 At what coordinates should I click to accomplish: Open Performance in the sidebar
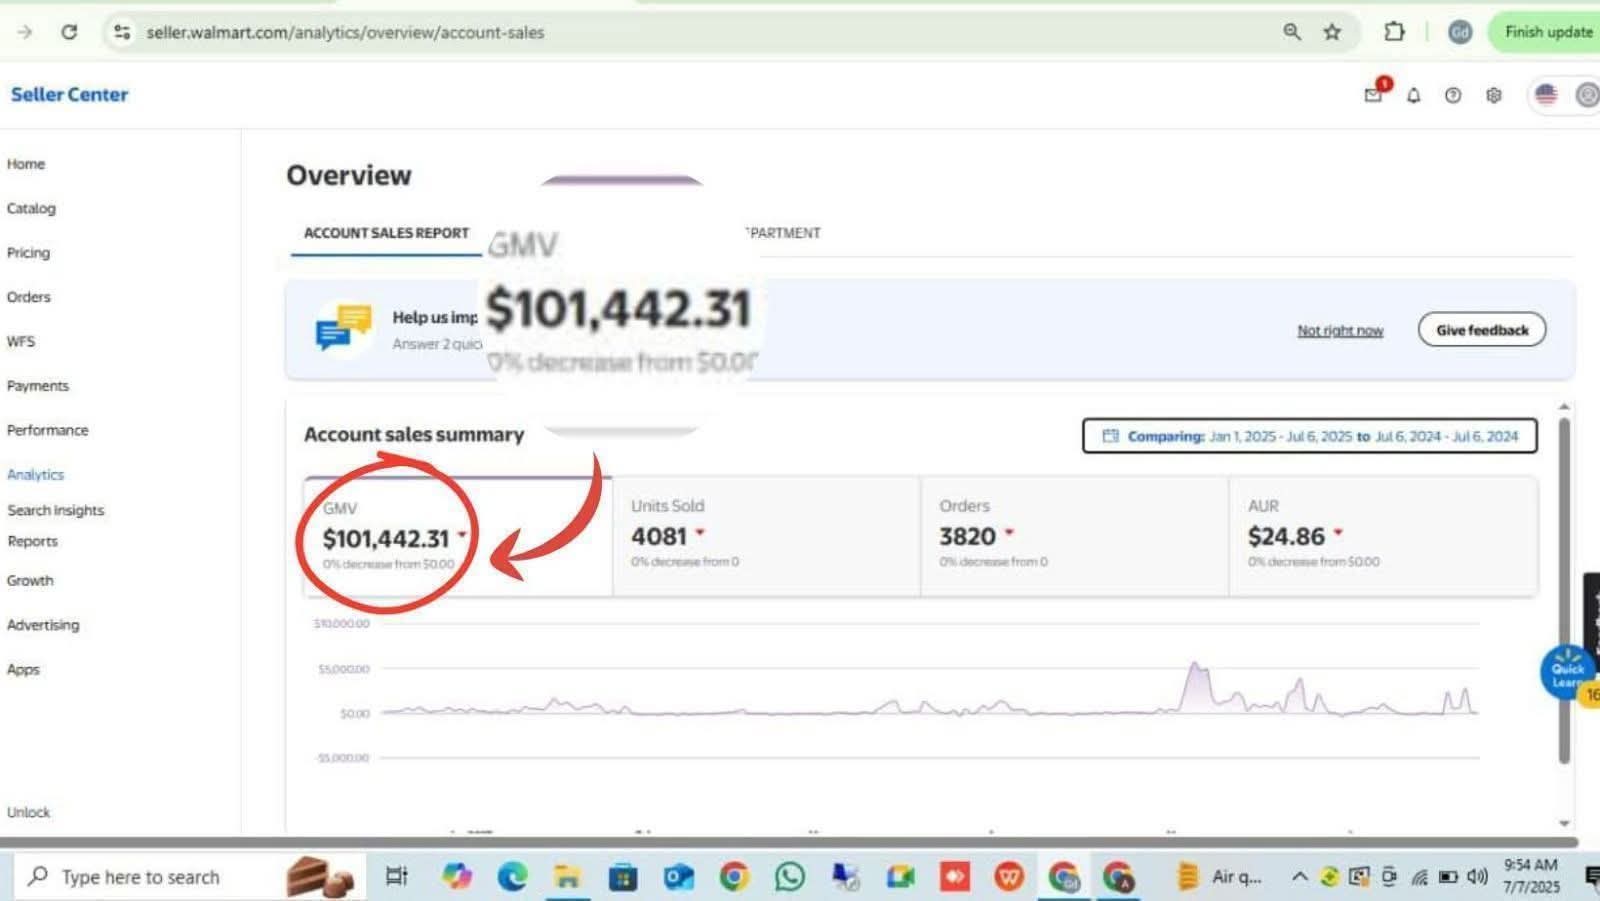tap(47, 430)
